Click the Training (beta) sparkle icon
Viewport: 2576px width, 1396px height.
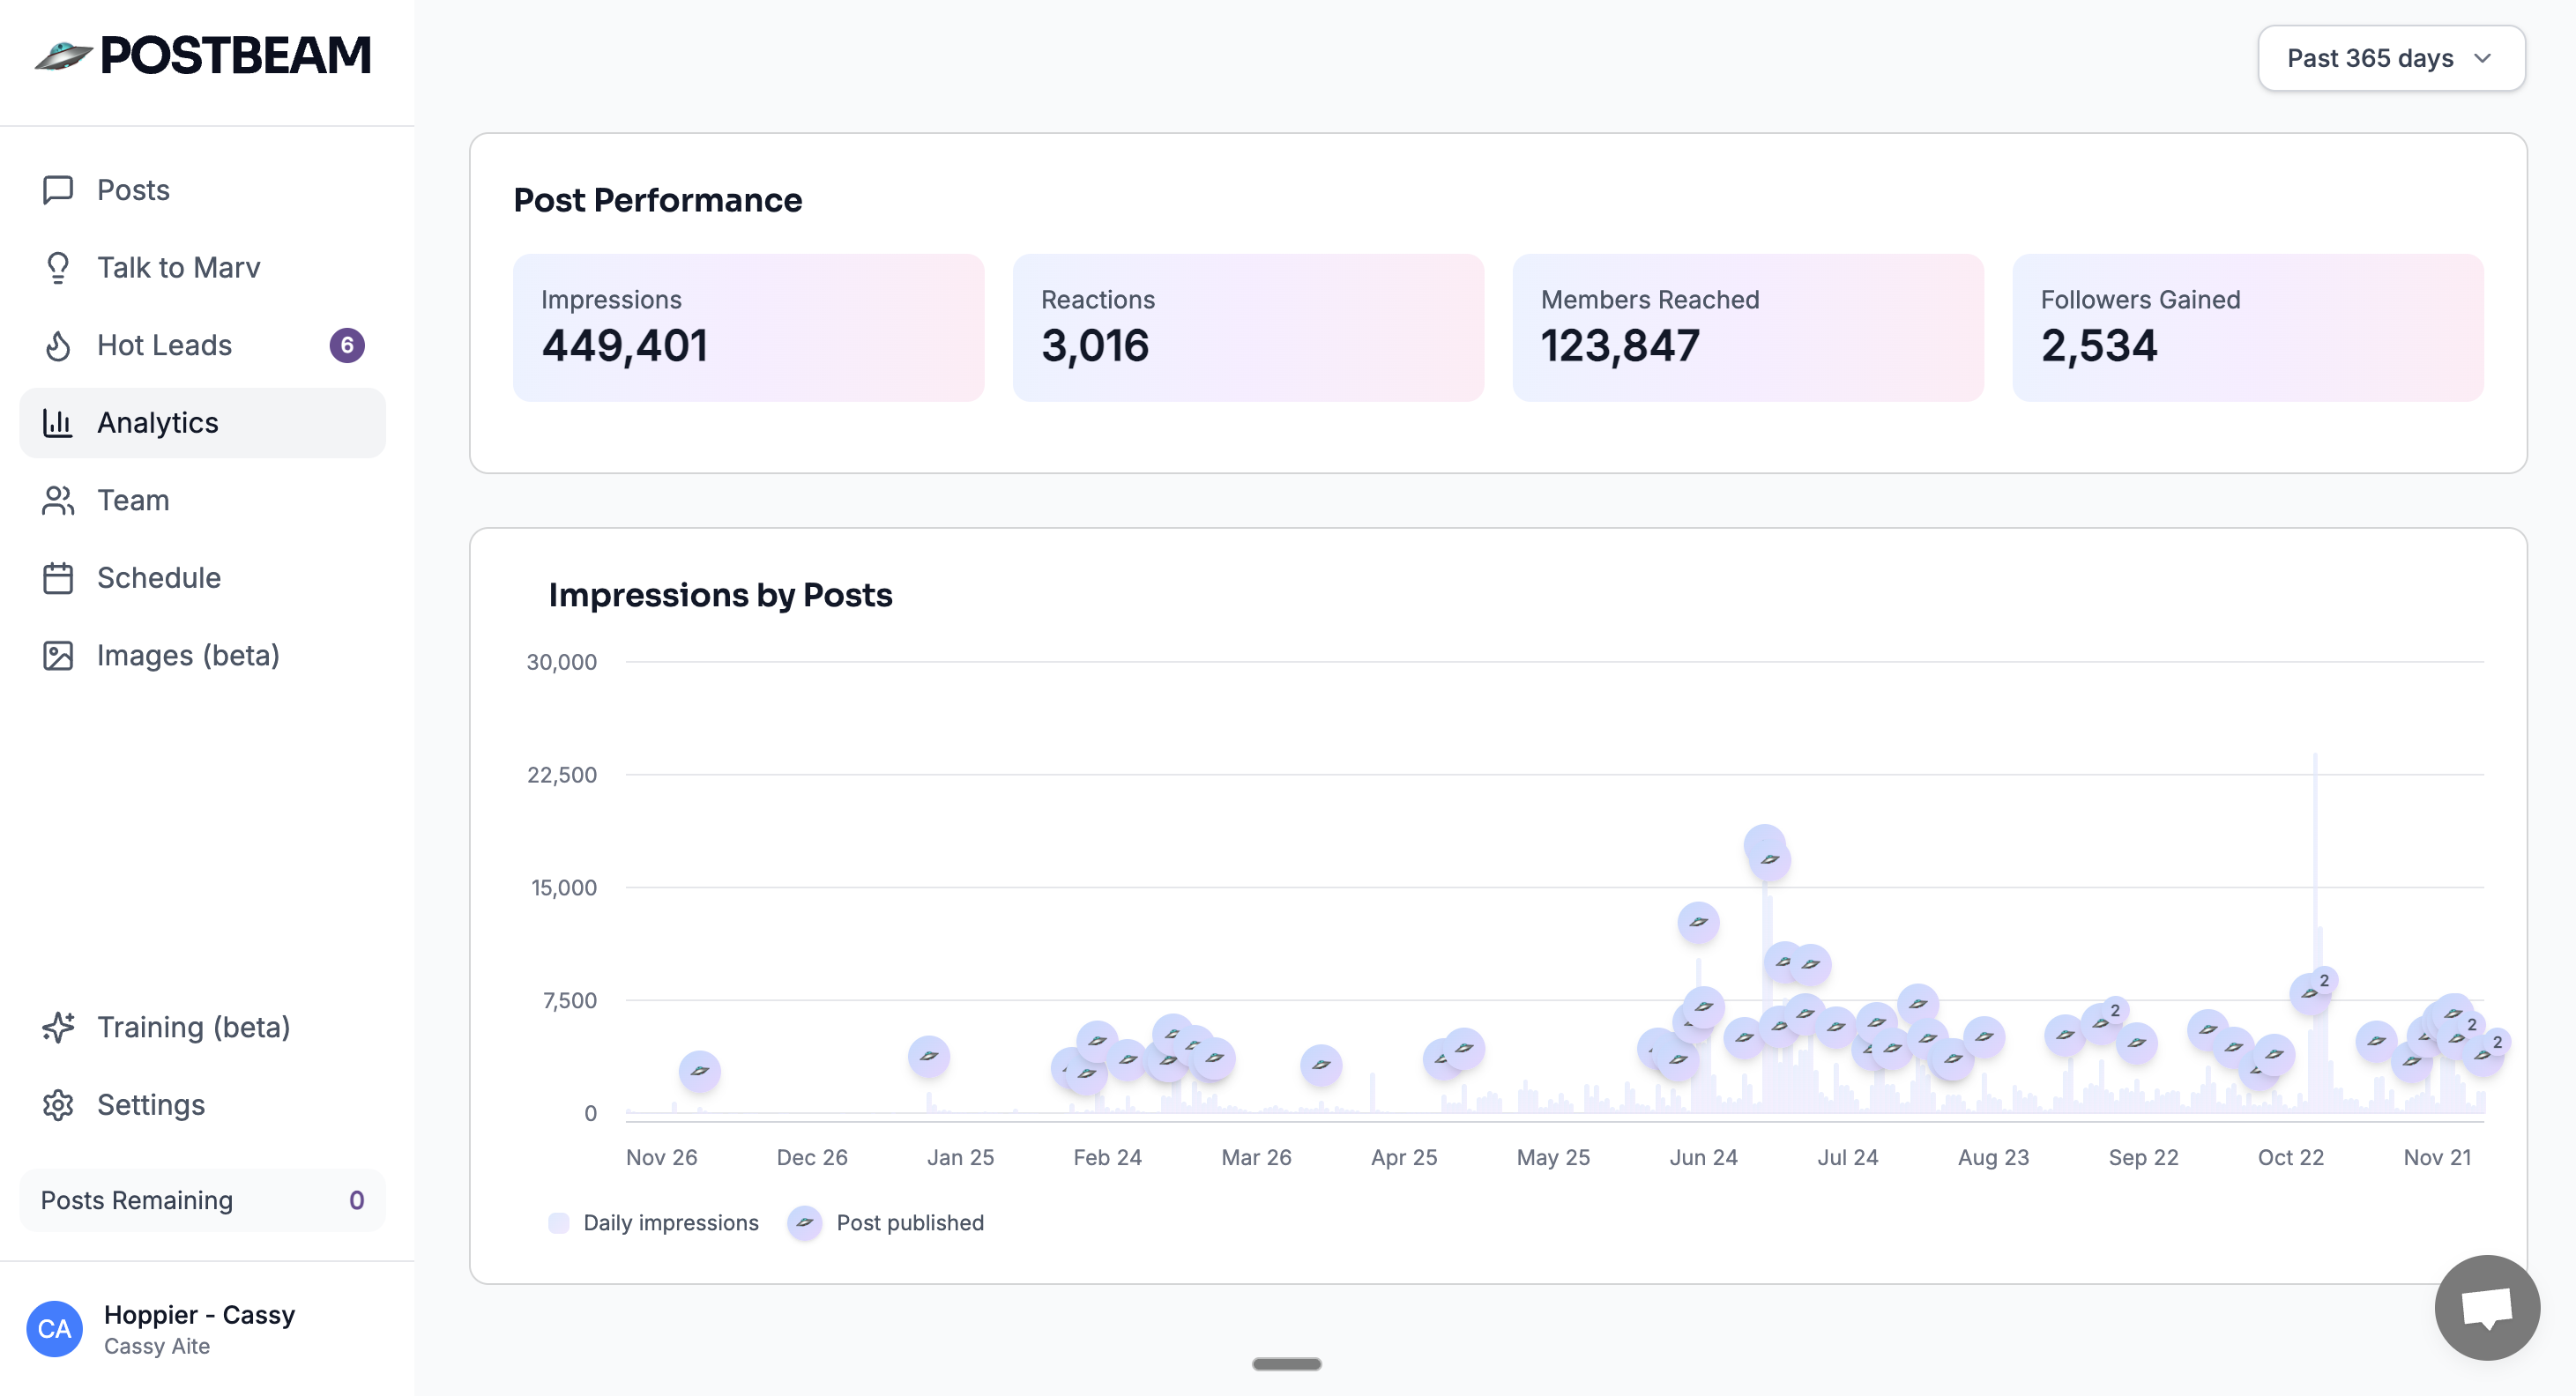click(x=58, y=1027)
